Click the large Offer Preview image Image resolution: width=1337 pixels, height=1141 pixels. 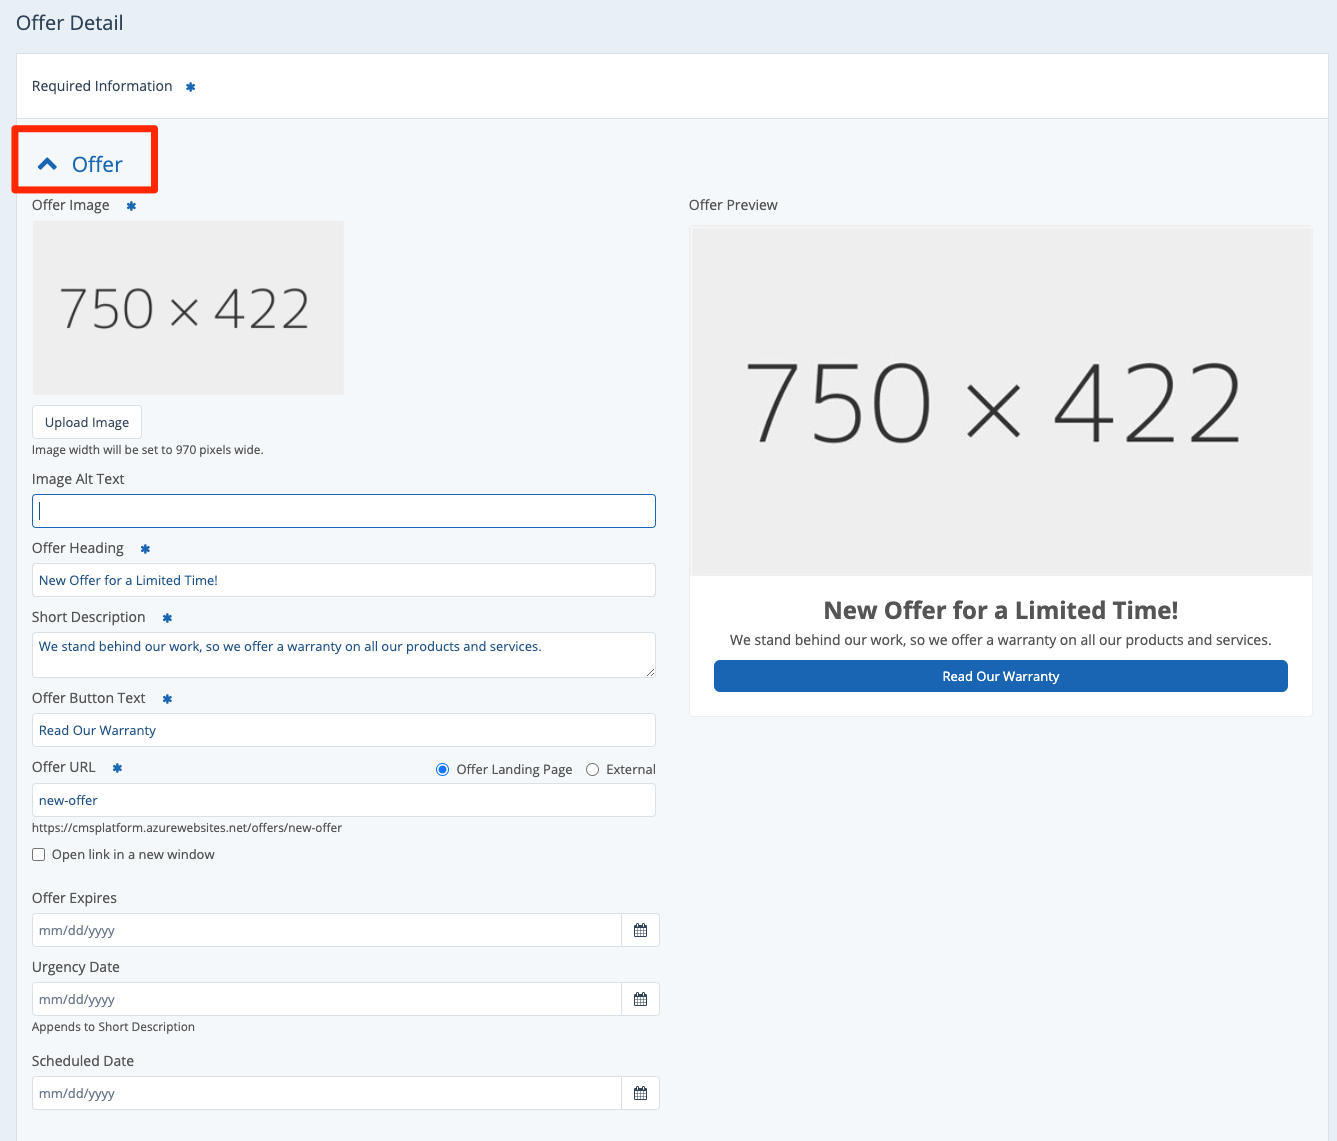1001,401
